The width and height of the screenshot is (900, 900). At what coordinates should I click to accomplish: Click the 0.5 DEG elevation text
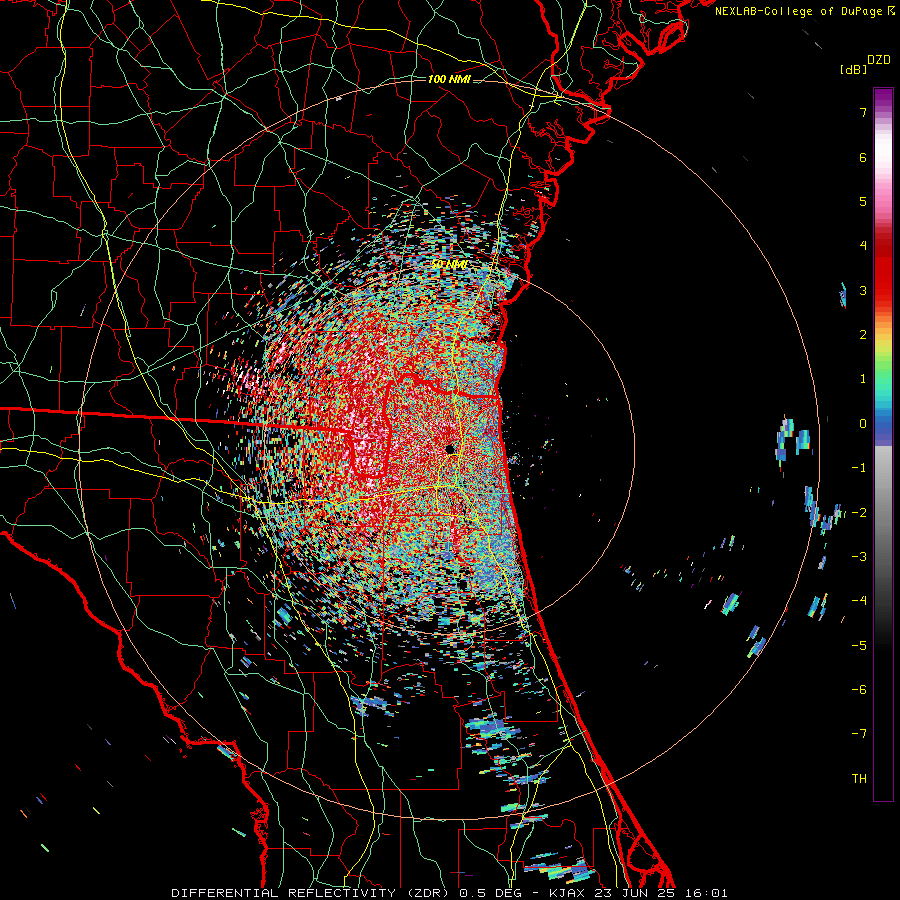pos(490,893)
